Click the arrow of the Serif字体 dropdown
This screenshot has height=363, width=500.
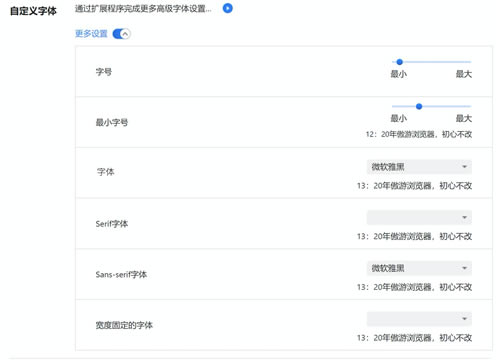[464, 217]
